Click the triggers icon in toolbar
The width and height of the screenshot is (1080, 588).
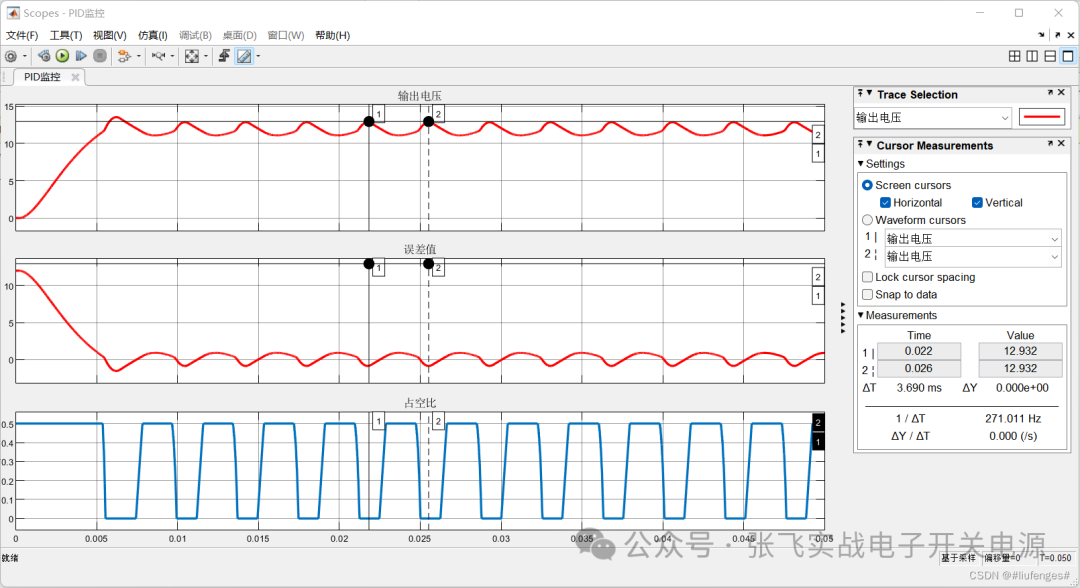tap(224, 56)
